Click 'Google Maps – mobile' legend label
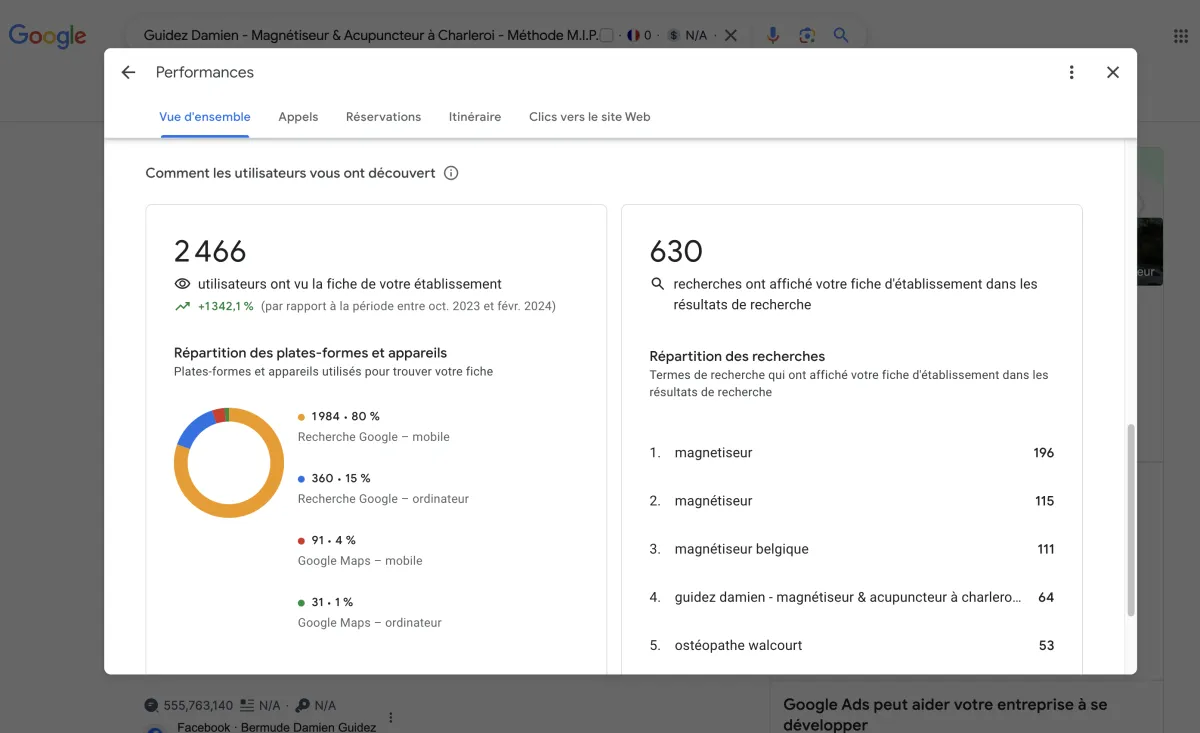The image size is (1200, 733). (x=360, y=561)
